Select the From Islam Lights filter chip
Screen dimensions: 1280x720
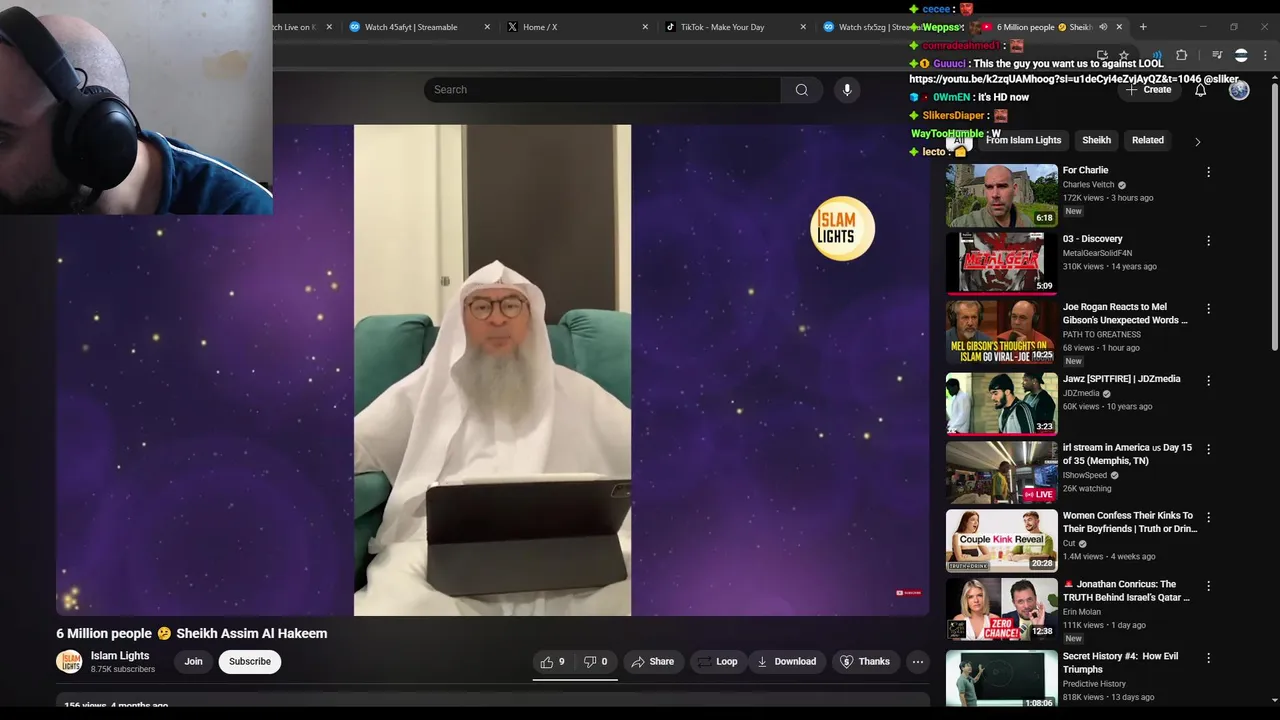1023,140
